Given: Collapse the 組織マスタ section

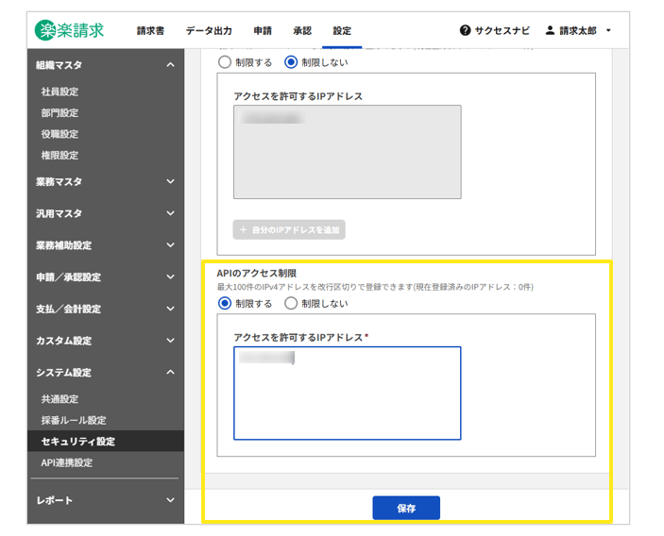Looking at the screenshot, I should pyautogui.click(x=170, y=65).
